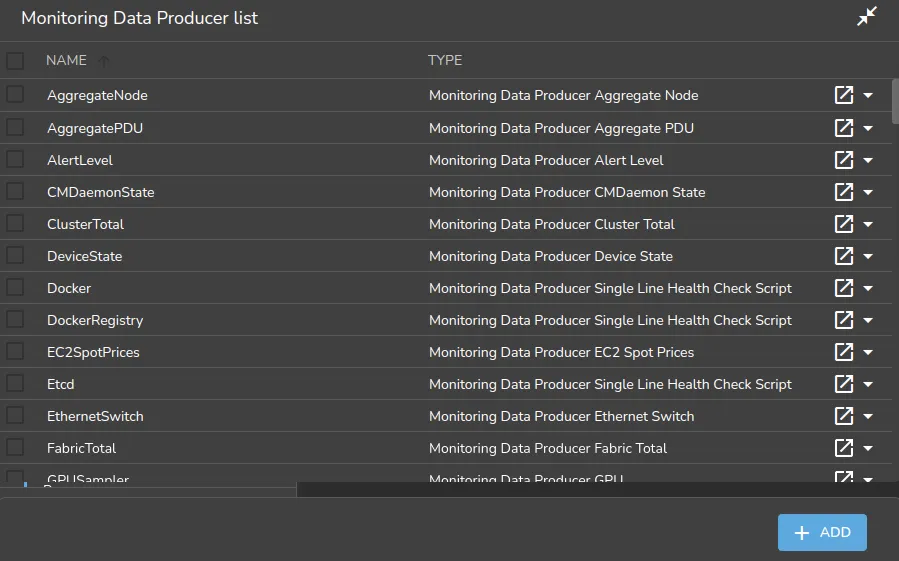Image resolution: width=899 pixels, height=561 pixels.
Task: Open edit icon for AlertLevel row
Action: click(844, 159)
